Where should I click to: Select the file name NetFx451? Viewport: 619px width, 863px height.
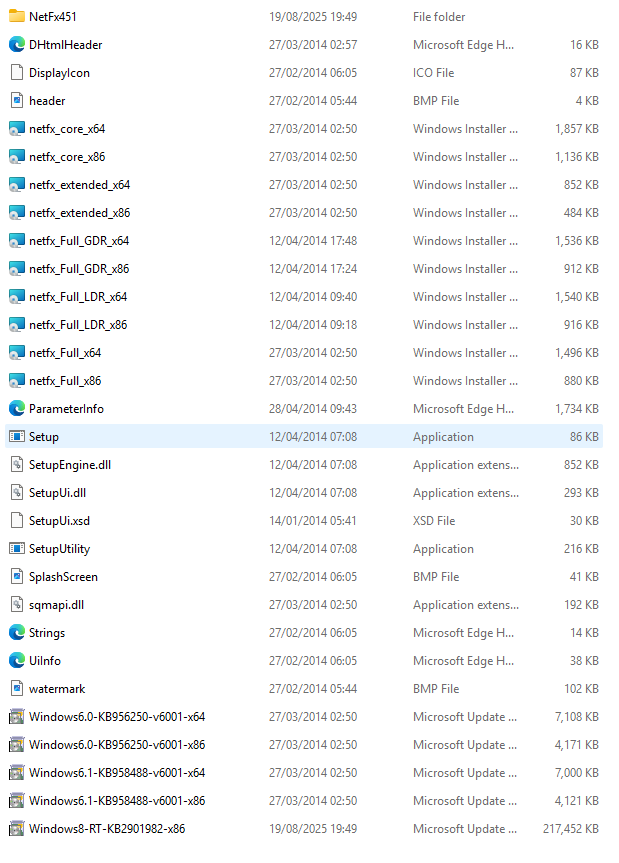pyautogui.click(x=53, y=17)
